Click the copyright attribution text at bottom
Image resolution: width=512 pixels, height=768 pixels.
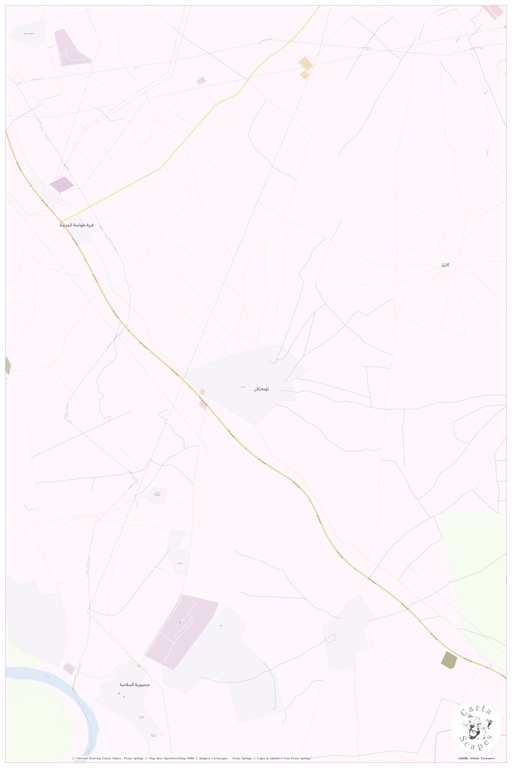pyautogui.click(x=192, y=758)
